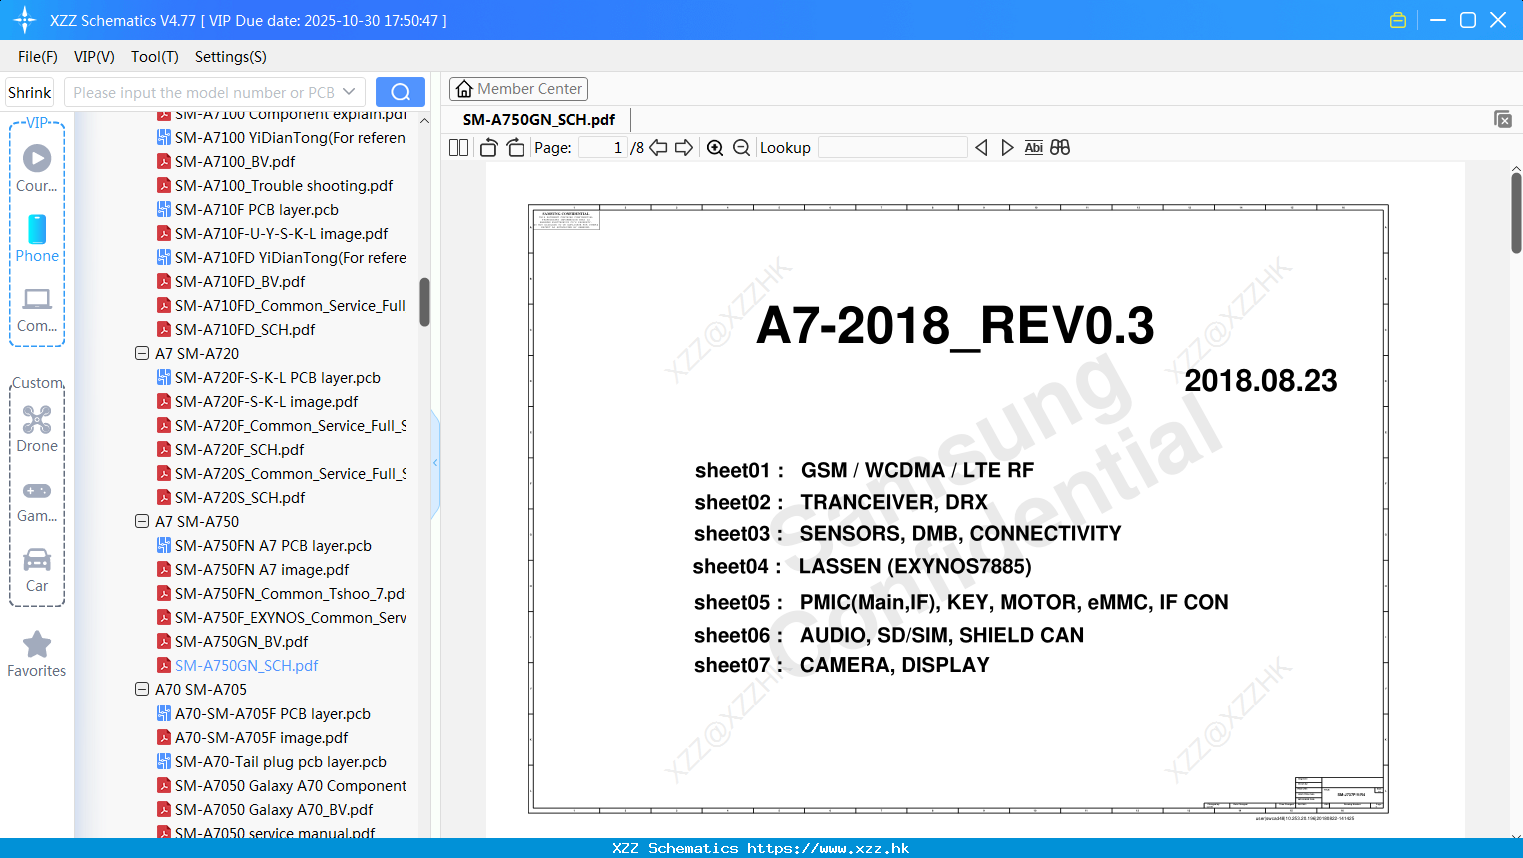Rotate page counterclockwise

488,147
